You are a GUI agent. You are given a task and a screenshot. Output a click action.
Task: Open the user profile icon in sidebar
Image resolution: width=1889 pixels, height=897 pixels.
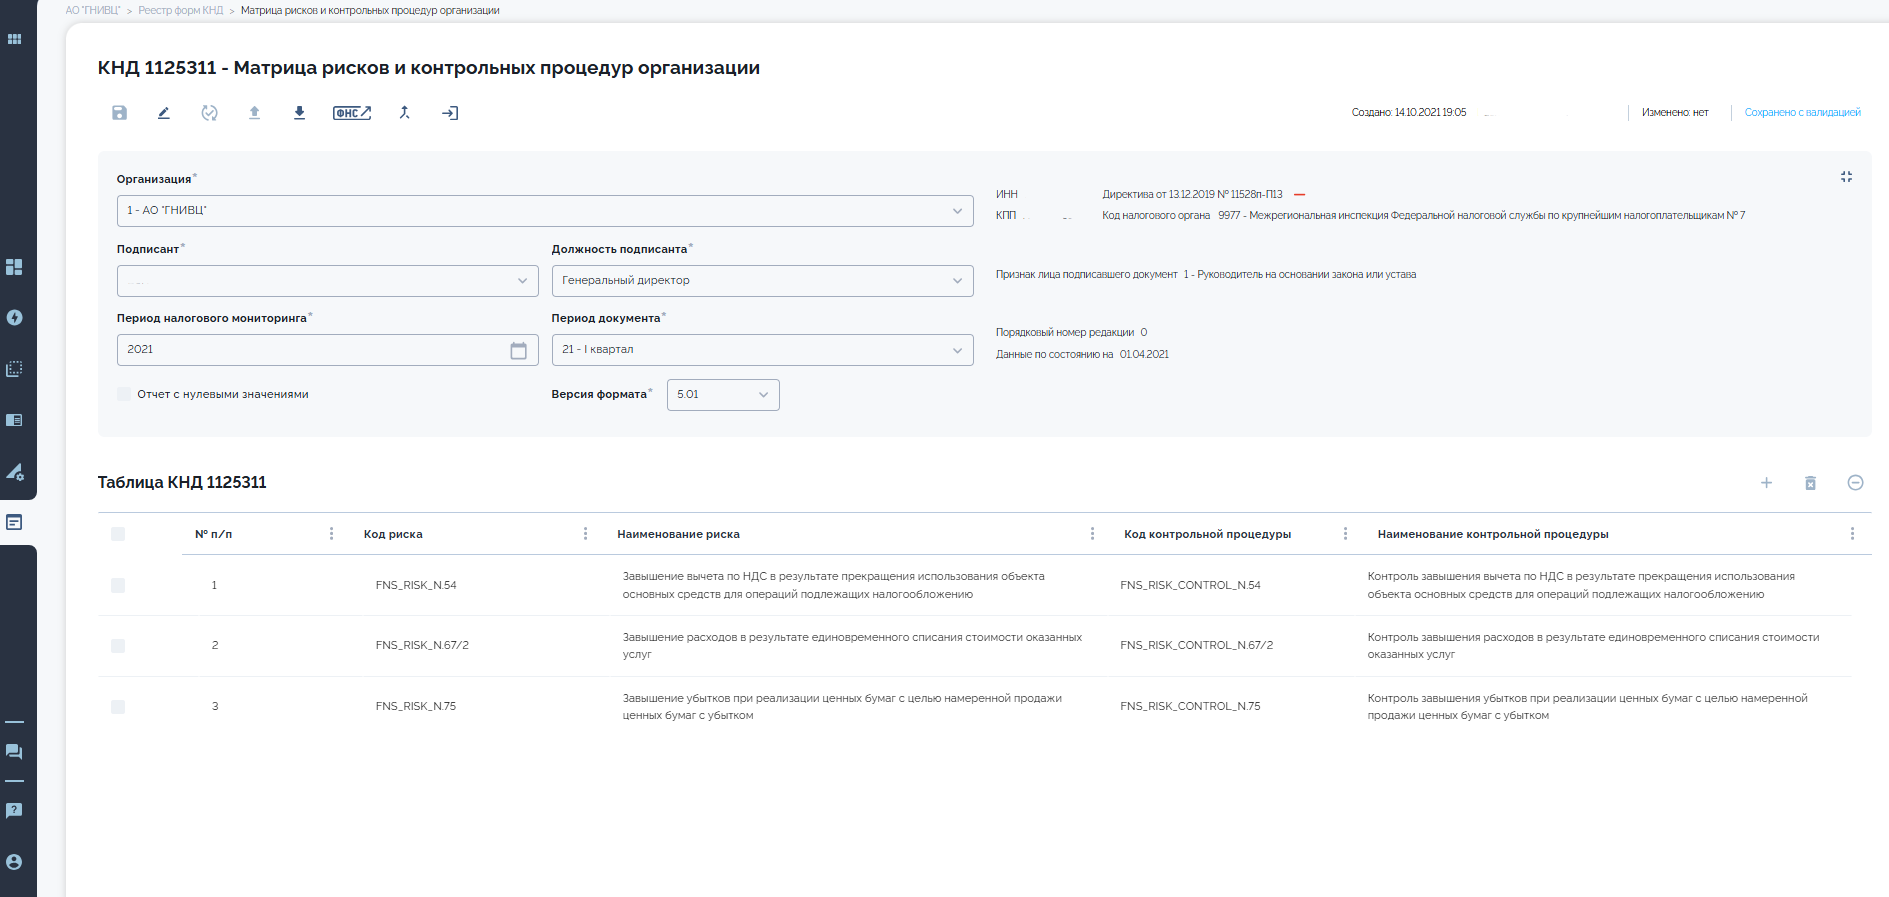pos(14,862)
